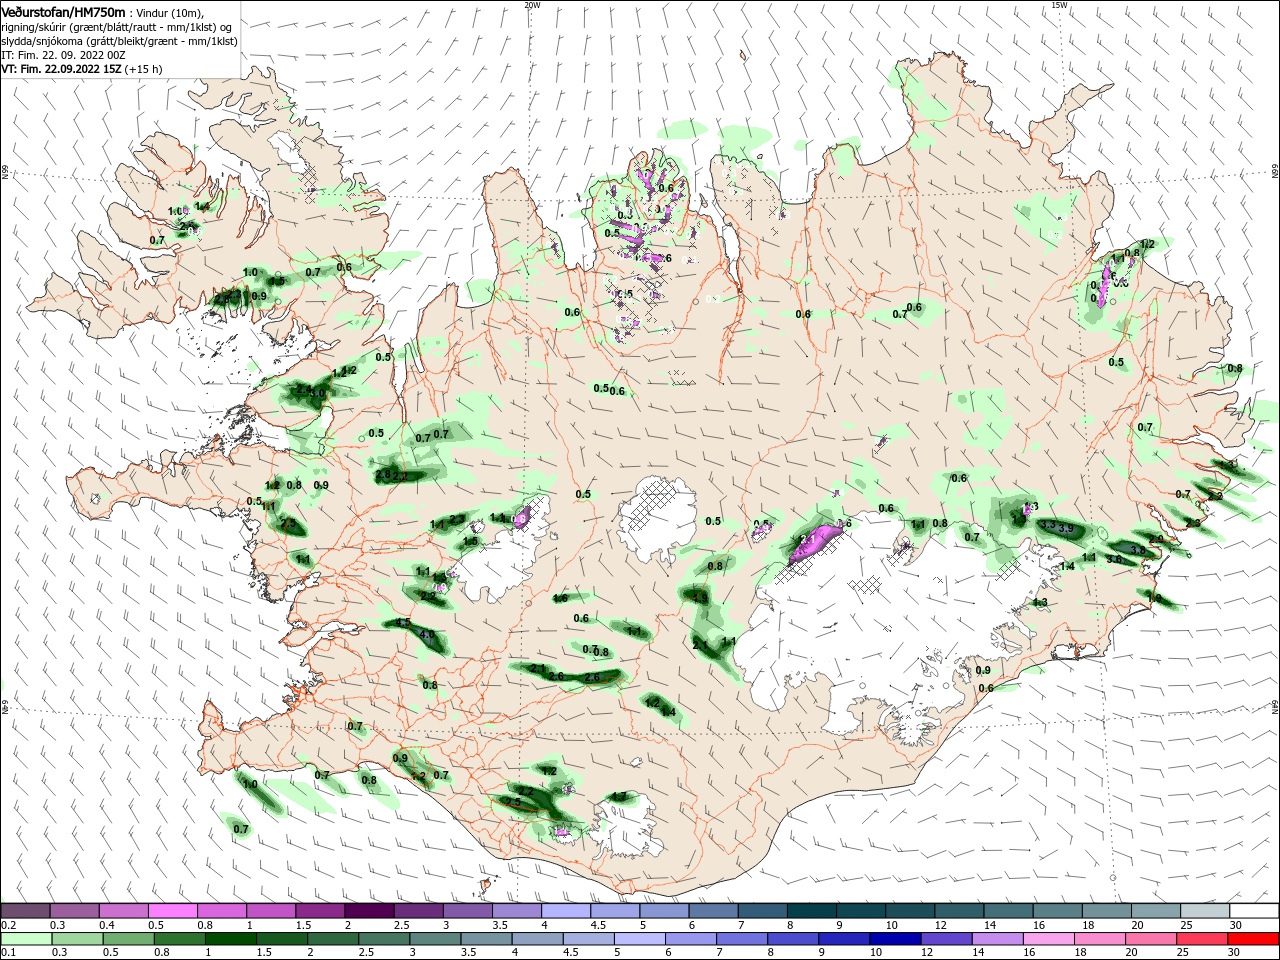1280x960 pixels.
Task: Pick the purple 1 swatch on snow scale
Action: click(270, 911)
